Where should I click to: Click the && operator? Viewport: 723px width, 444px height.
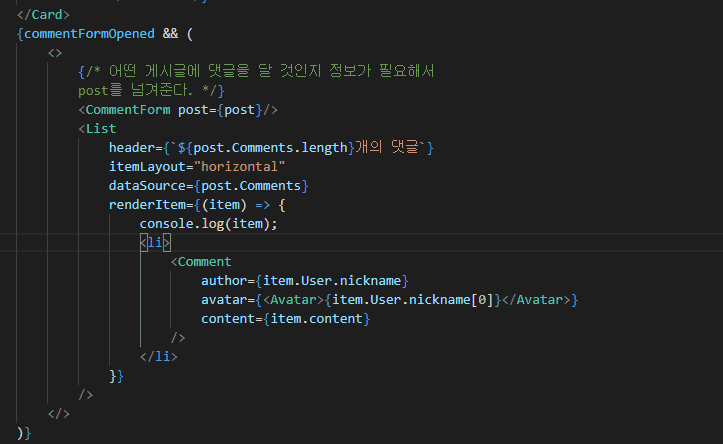pos(170,34)
